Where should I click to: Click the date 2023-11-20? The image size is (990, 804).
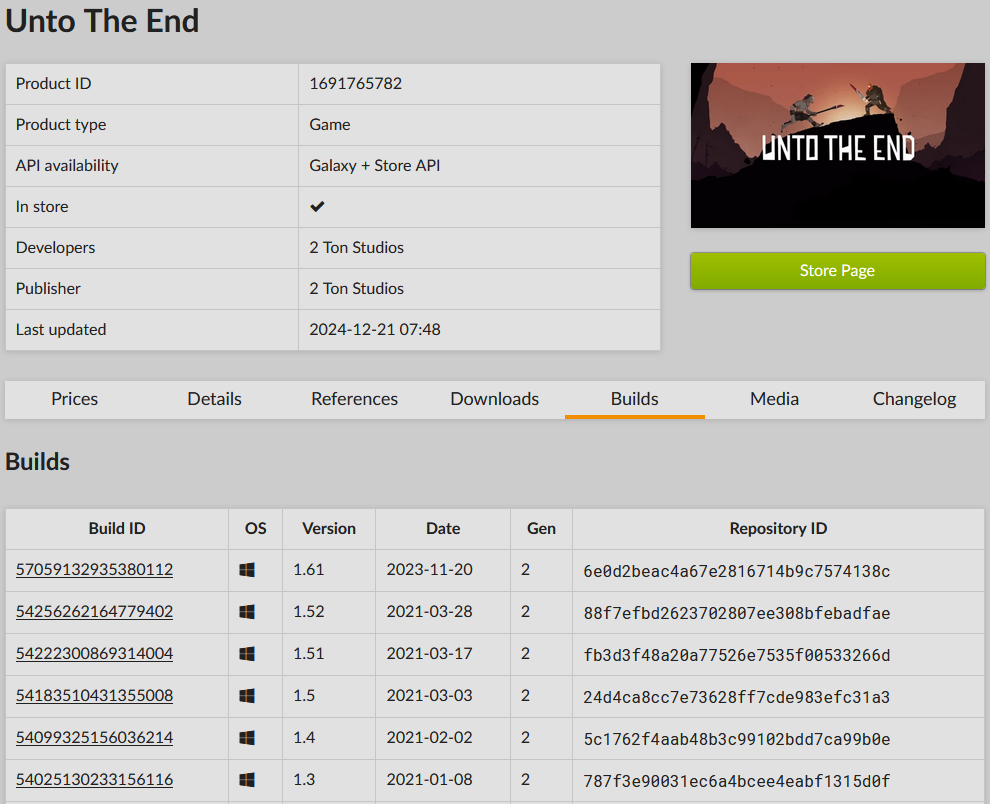pyautogui.click(x=429, y=570)
